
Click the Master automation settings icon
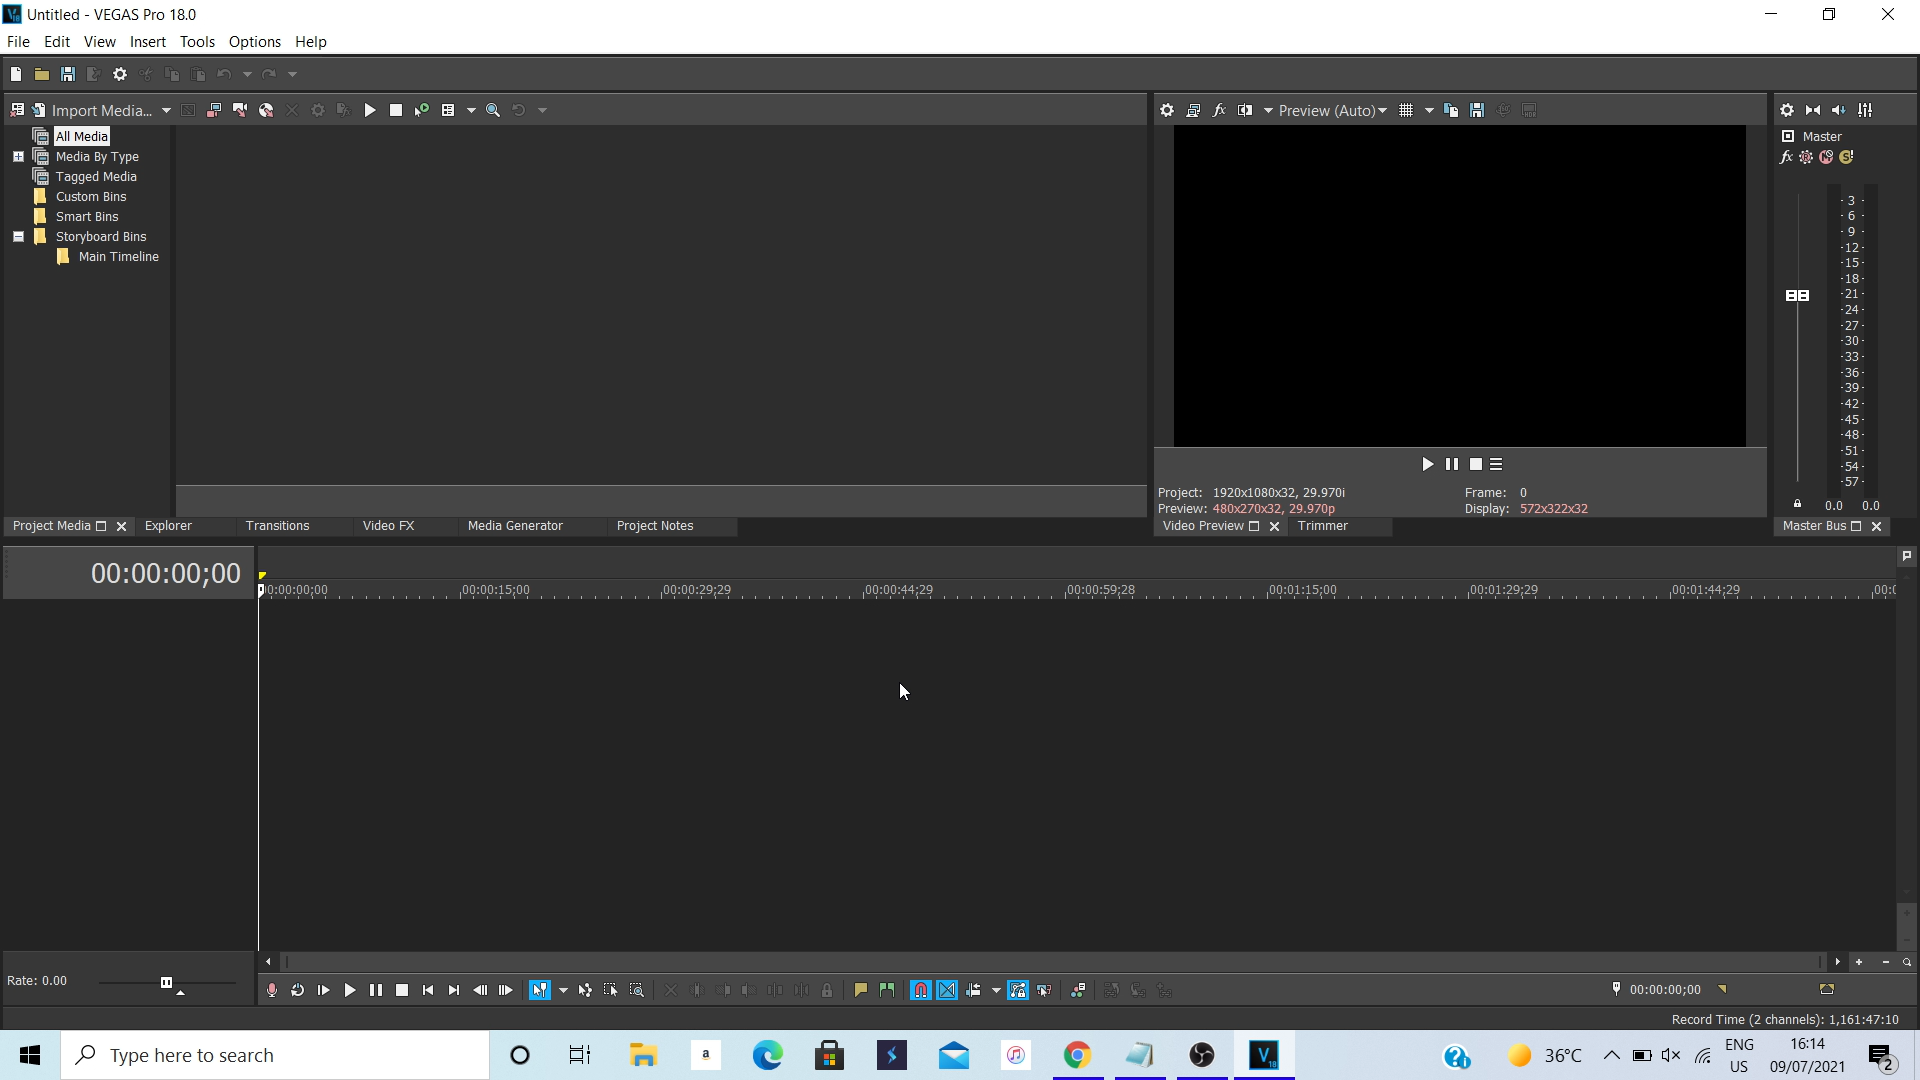coord(1806,157)
